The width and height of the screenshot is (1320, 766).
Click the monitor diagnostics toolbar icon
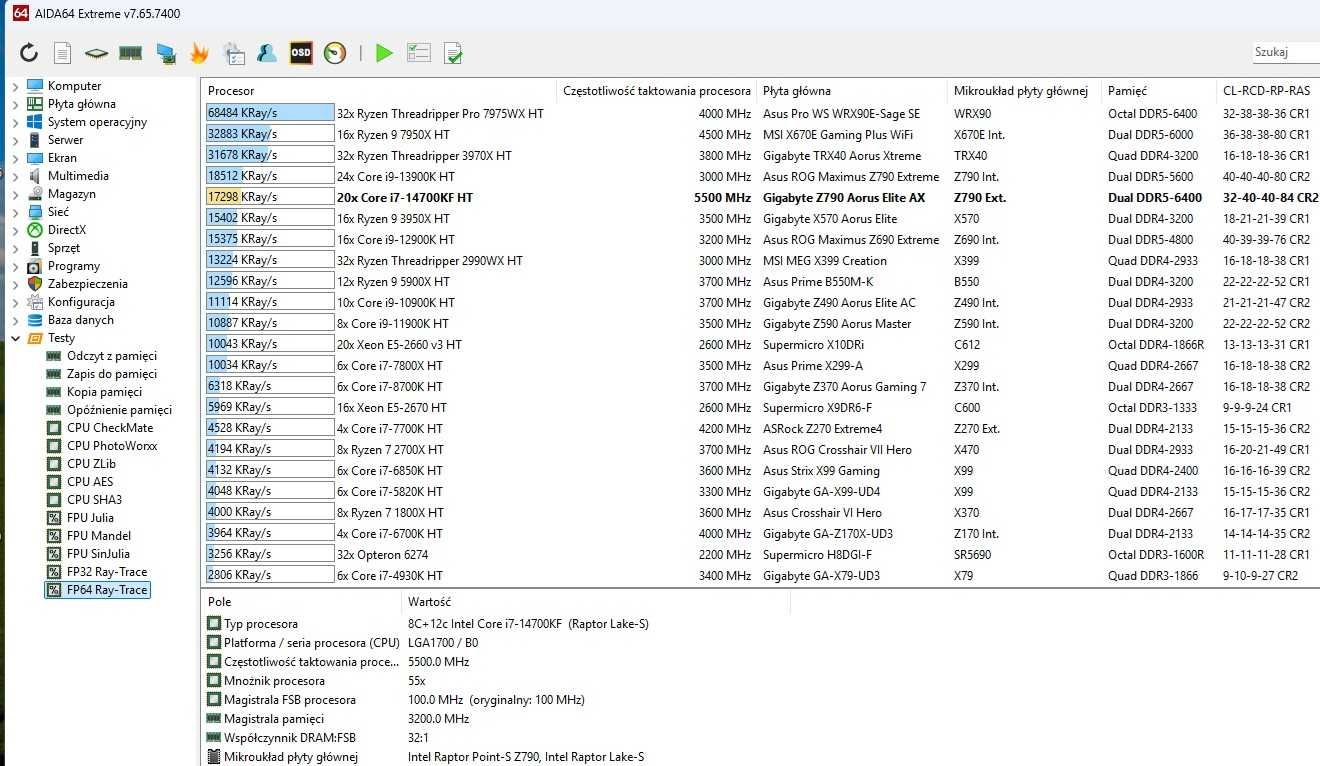point(166,53)
